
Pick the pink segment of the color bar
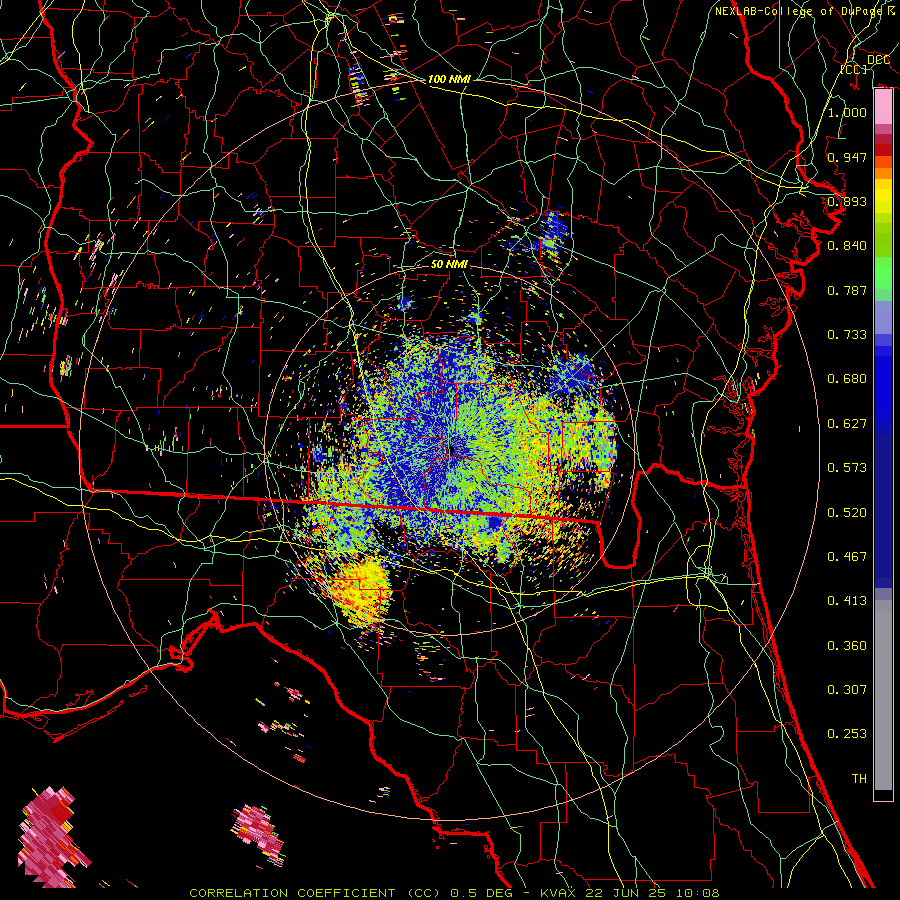pyautogui.click(x=883, y=107)
